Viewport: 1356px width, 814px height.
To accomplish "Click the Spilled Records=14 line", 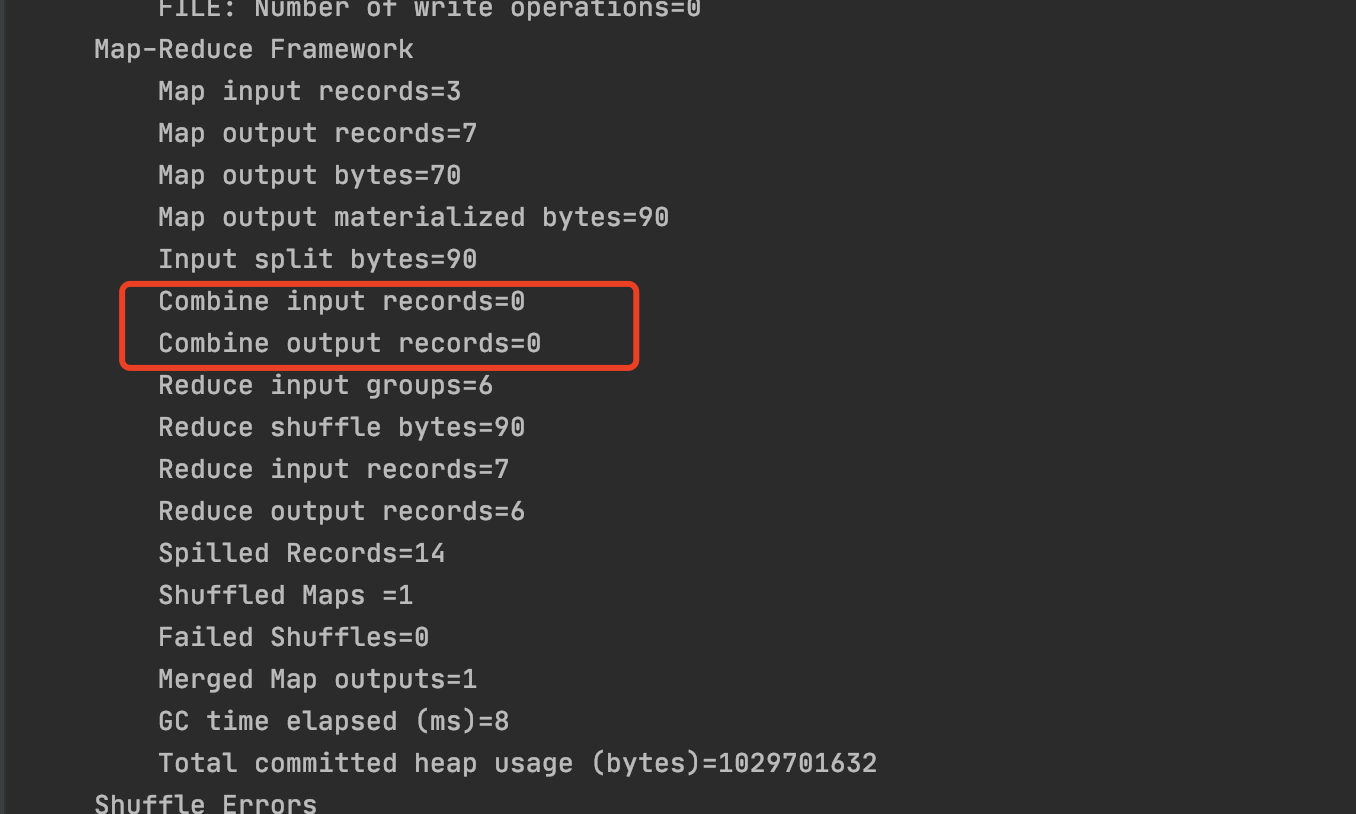I will [302, 553].
